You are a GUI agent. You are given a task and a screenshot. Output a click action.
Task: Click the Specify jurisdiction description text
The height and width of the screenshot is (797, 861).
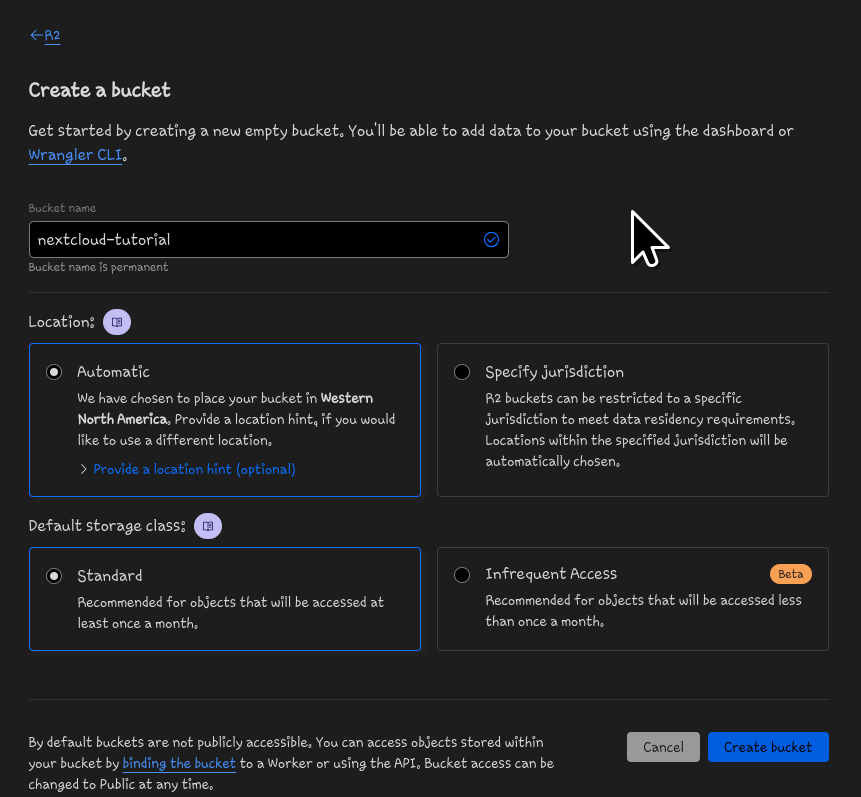pyautogui.click(x=636, y=429)
